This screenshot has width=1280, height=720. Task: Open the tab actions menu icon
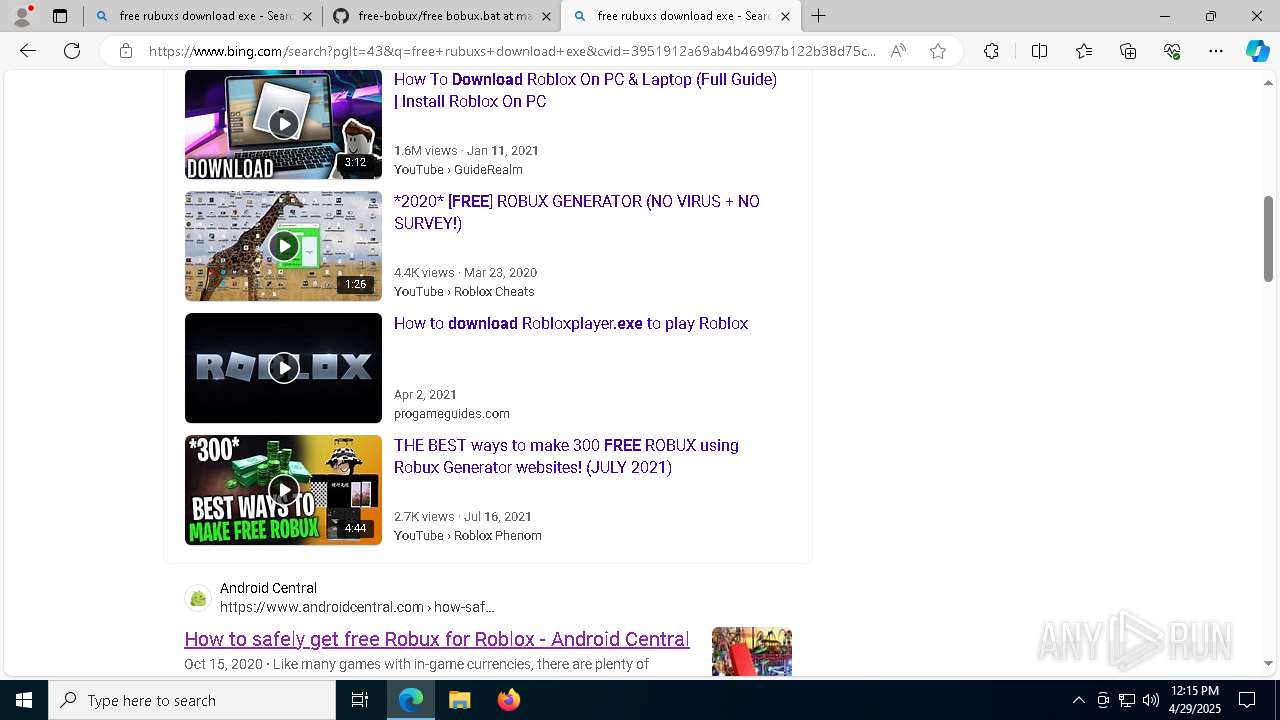(60, 16)
